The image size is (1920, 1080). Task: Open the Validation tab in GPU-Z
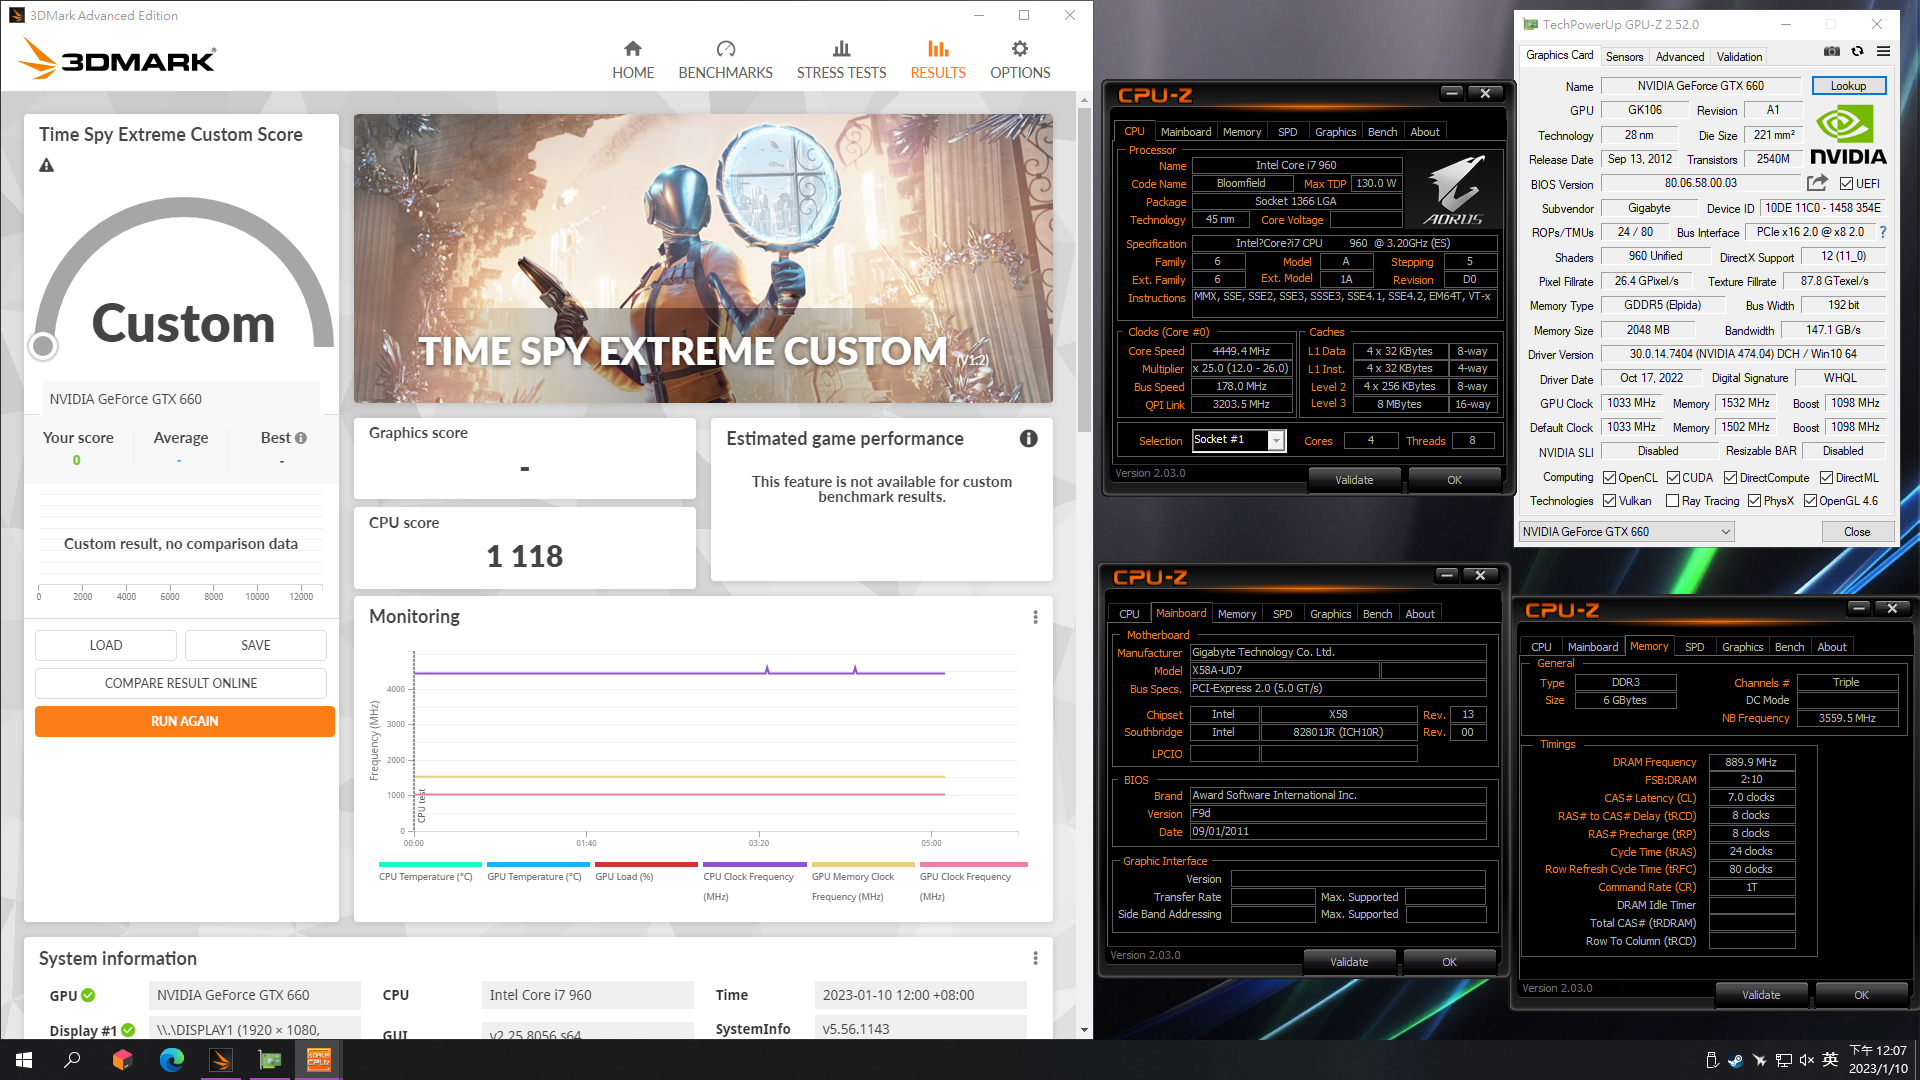tap(1739, 57)
